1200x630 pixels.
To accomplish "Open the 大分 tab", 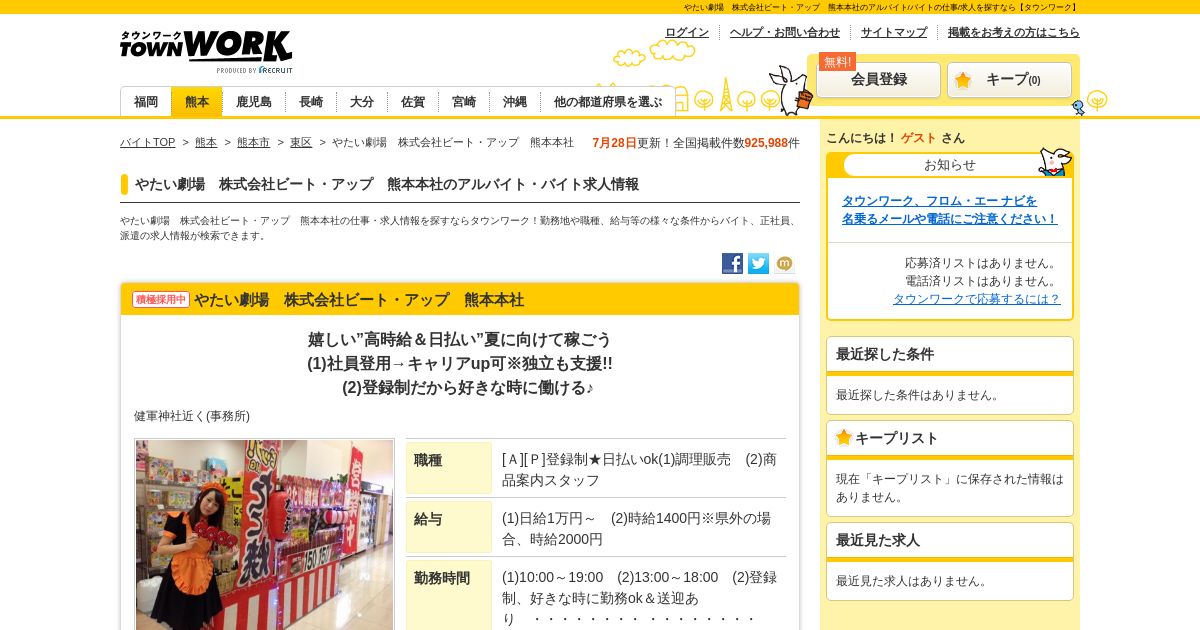I will (362, 102).
